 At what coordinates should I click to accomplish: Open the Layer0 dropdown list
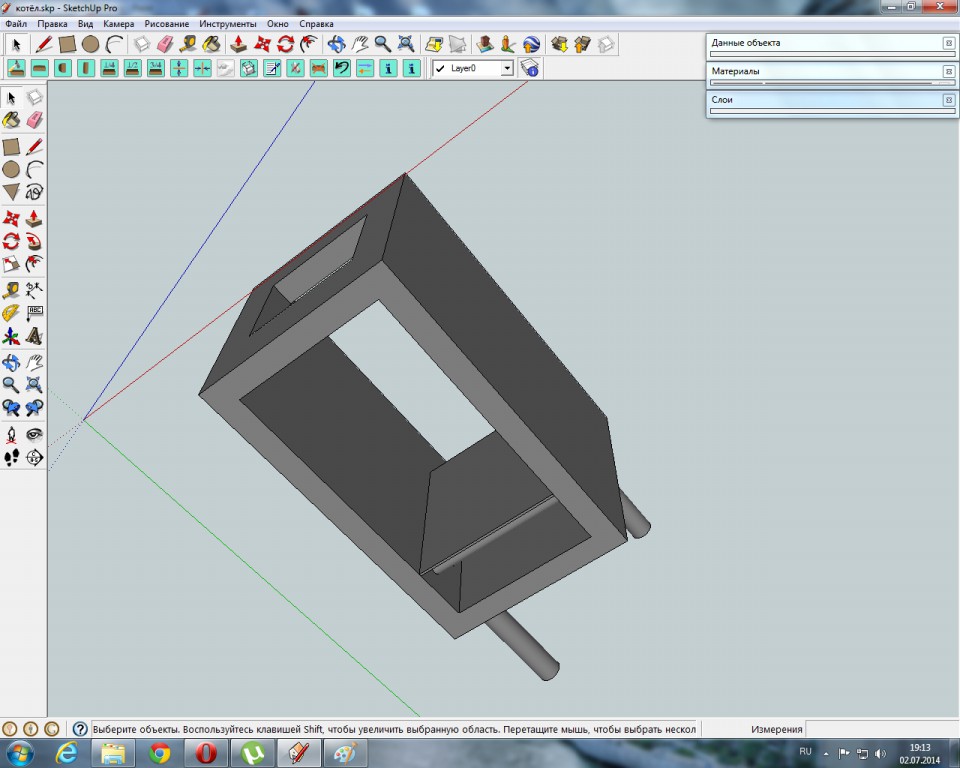coord(507,68)
